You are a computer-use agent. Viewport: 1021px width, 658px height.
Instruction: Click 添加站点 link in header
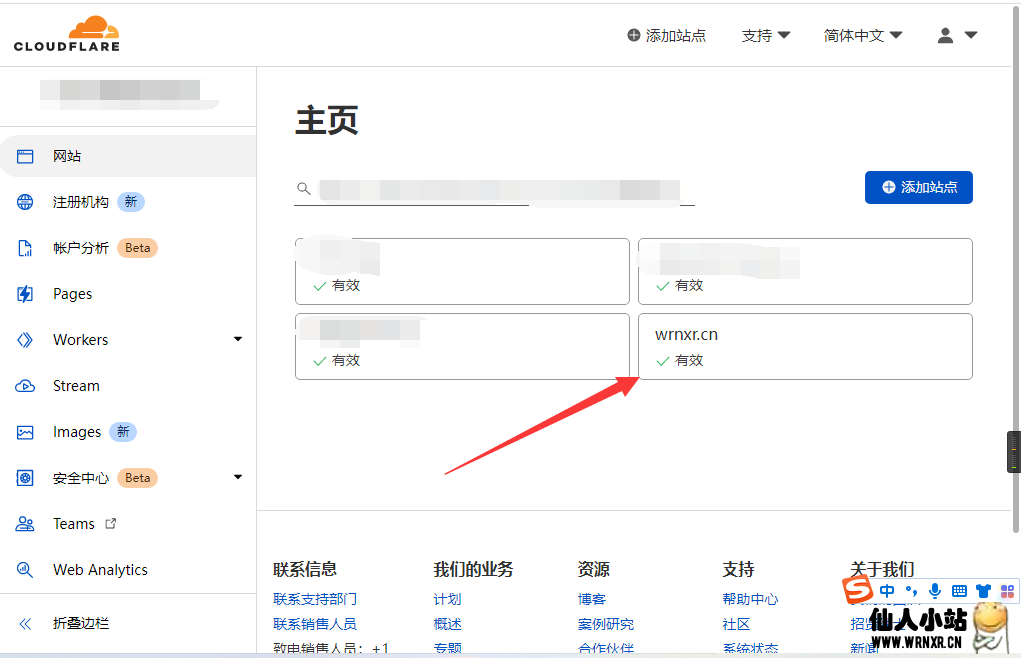tap(667, 35)
